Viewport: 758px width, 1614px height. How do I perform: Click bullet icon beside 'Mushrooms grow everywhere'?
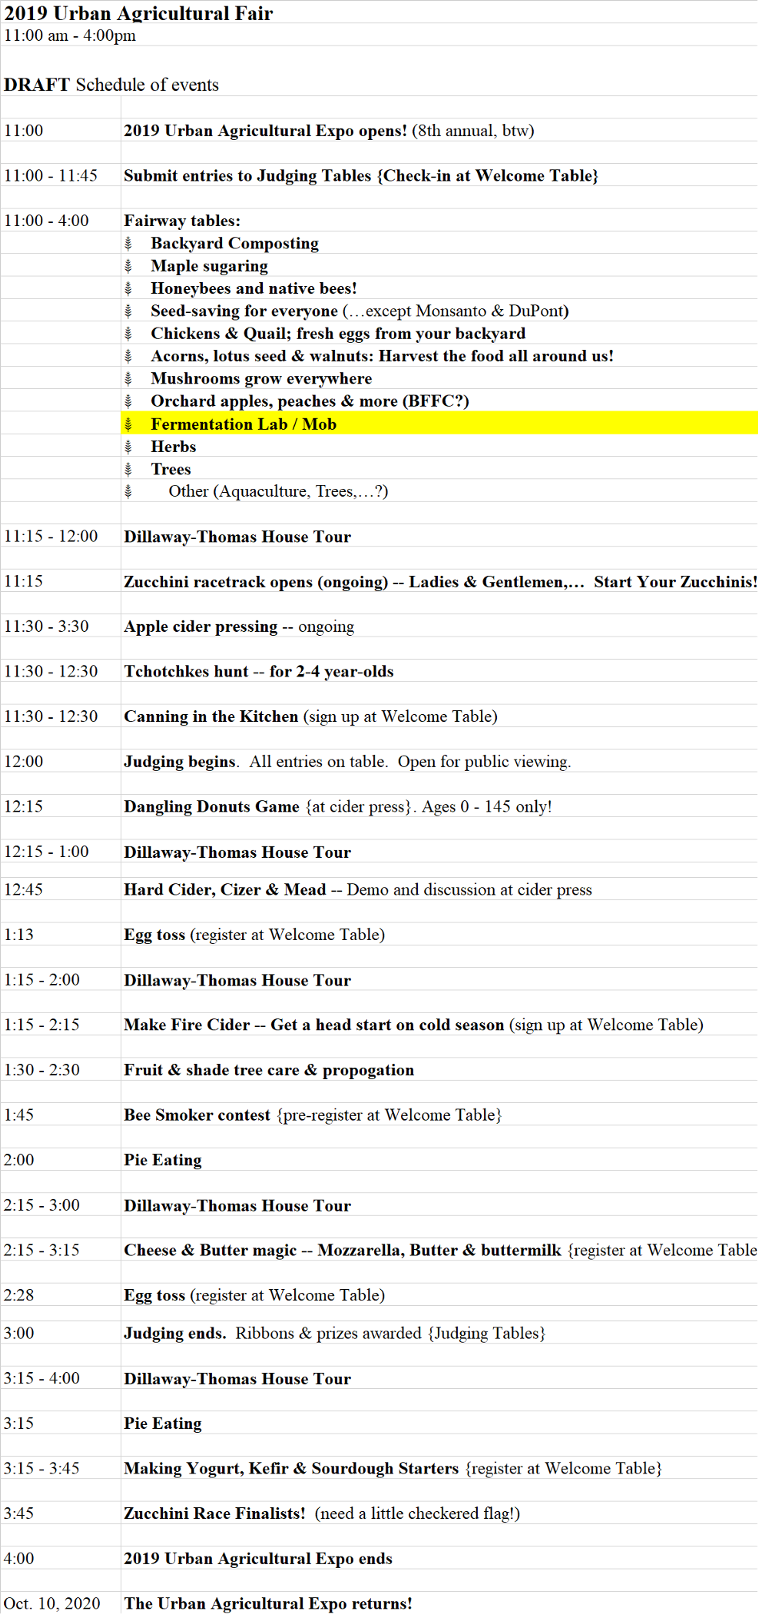click(x=129, y=378)
